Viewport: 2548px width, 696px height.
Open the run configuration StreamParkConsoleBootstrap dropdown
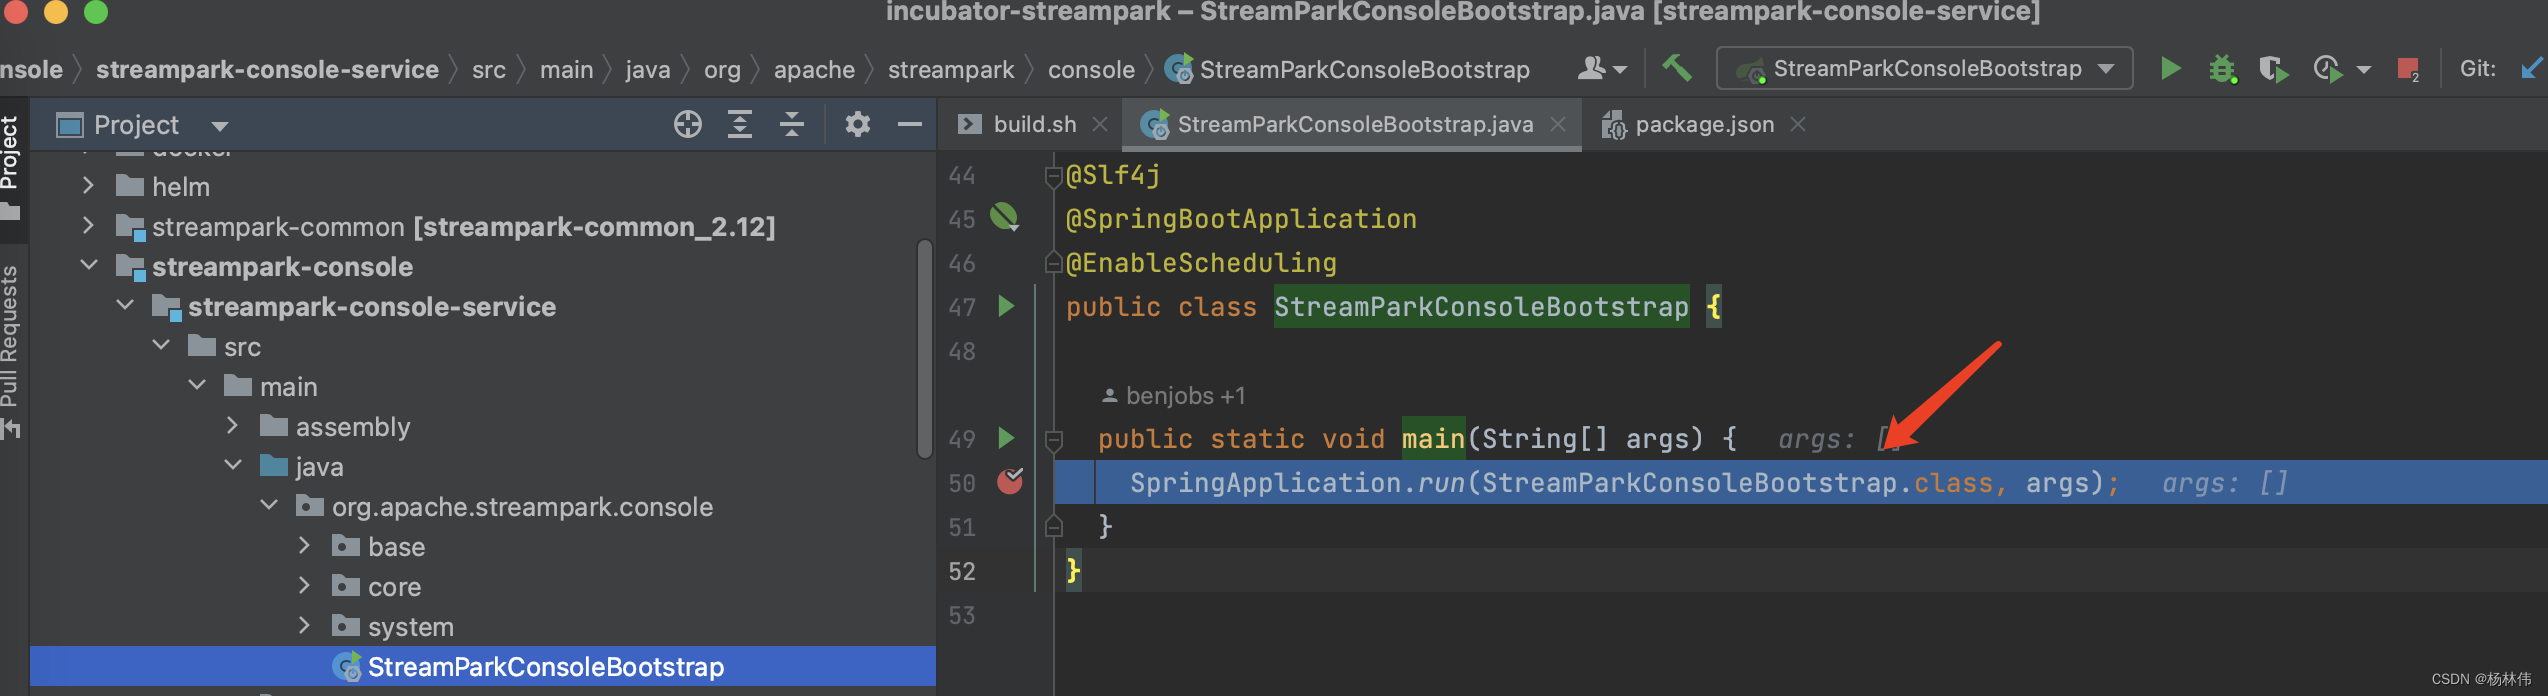(x=1924, y=68)
